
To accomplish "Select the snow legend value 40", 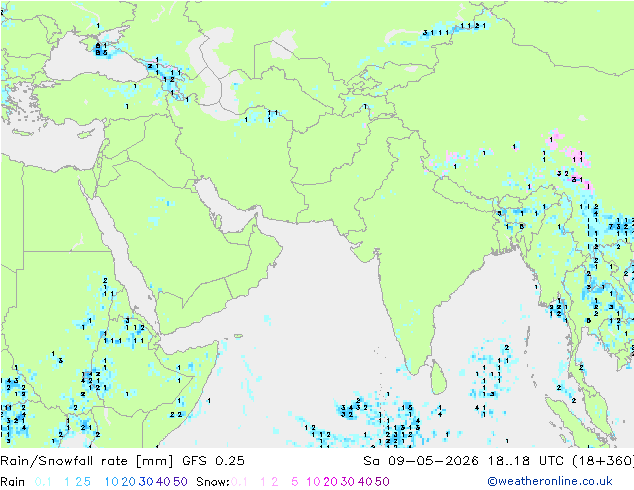I will (x=365, y=482).
